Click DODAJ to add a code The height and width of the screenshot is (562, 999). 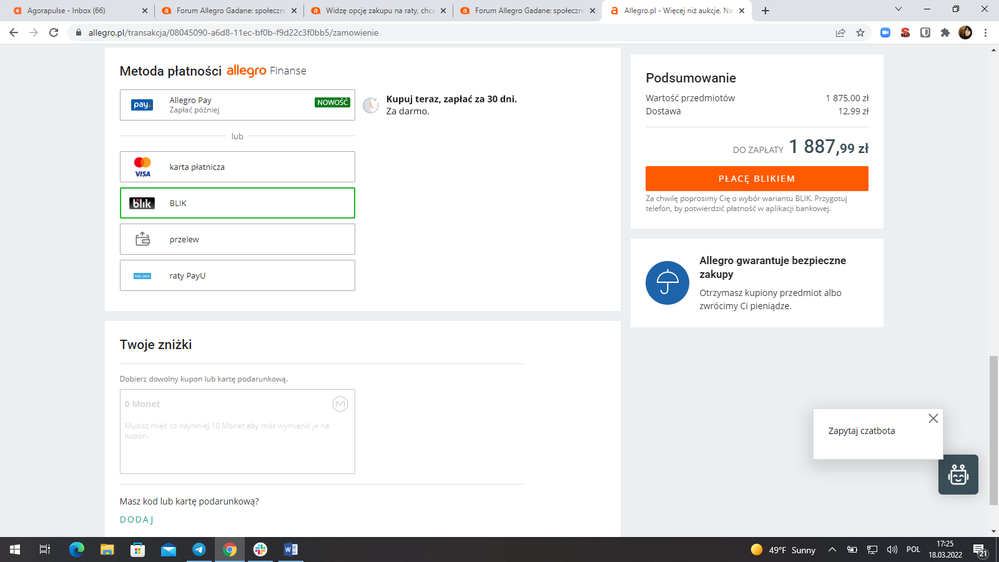click(136, 519)
